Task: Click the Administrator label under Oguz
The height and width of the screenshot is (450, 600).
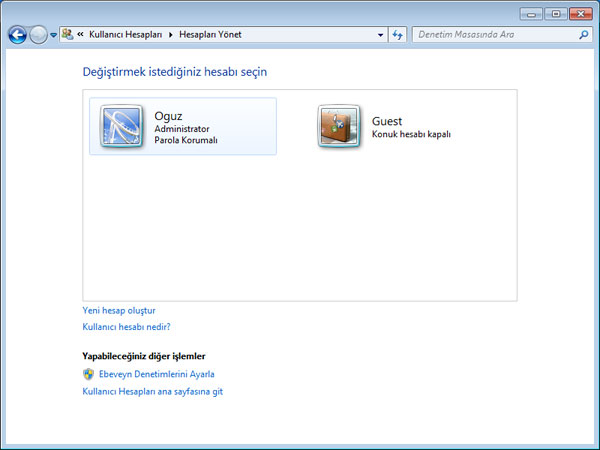Action: pyautogui.click(x=182, y=129)
